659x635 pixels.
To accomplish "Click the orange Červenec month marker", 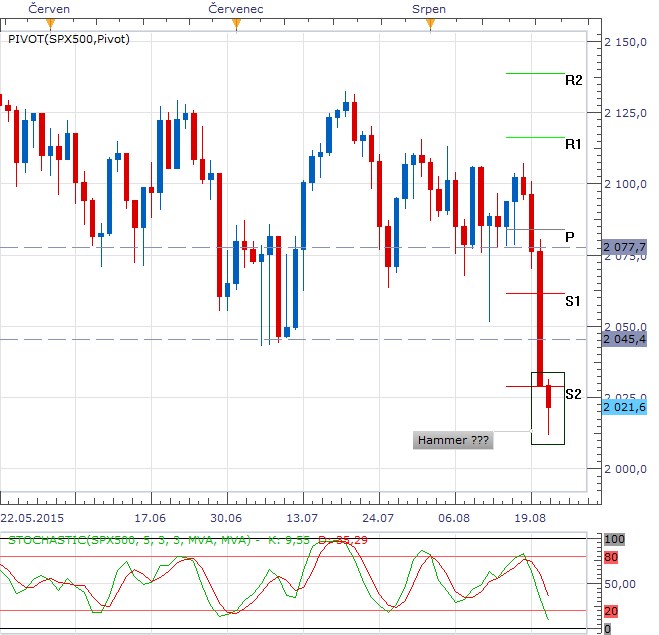I will point(237,24).
